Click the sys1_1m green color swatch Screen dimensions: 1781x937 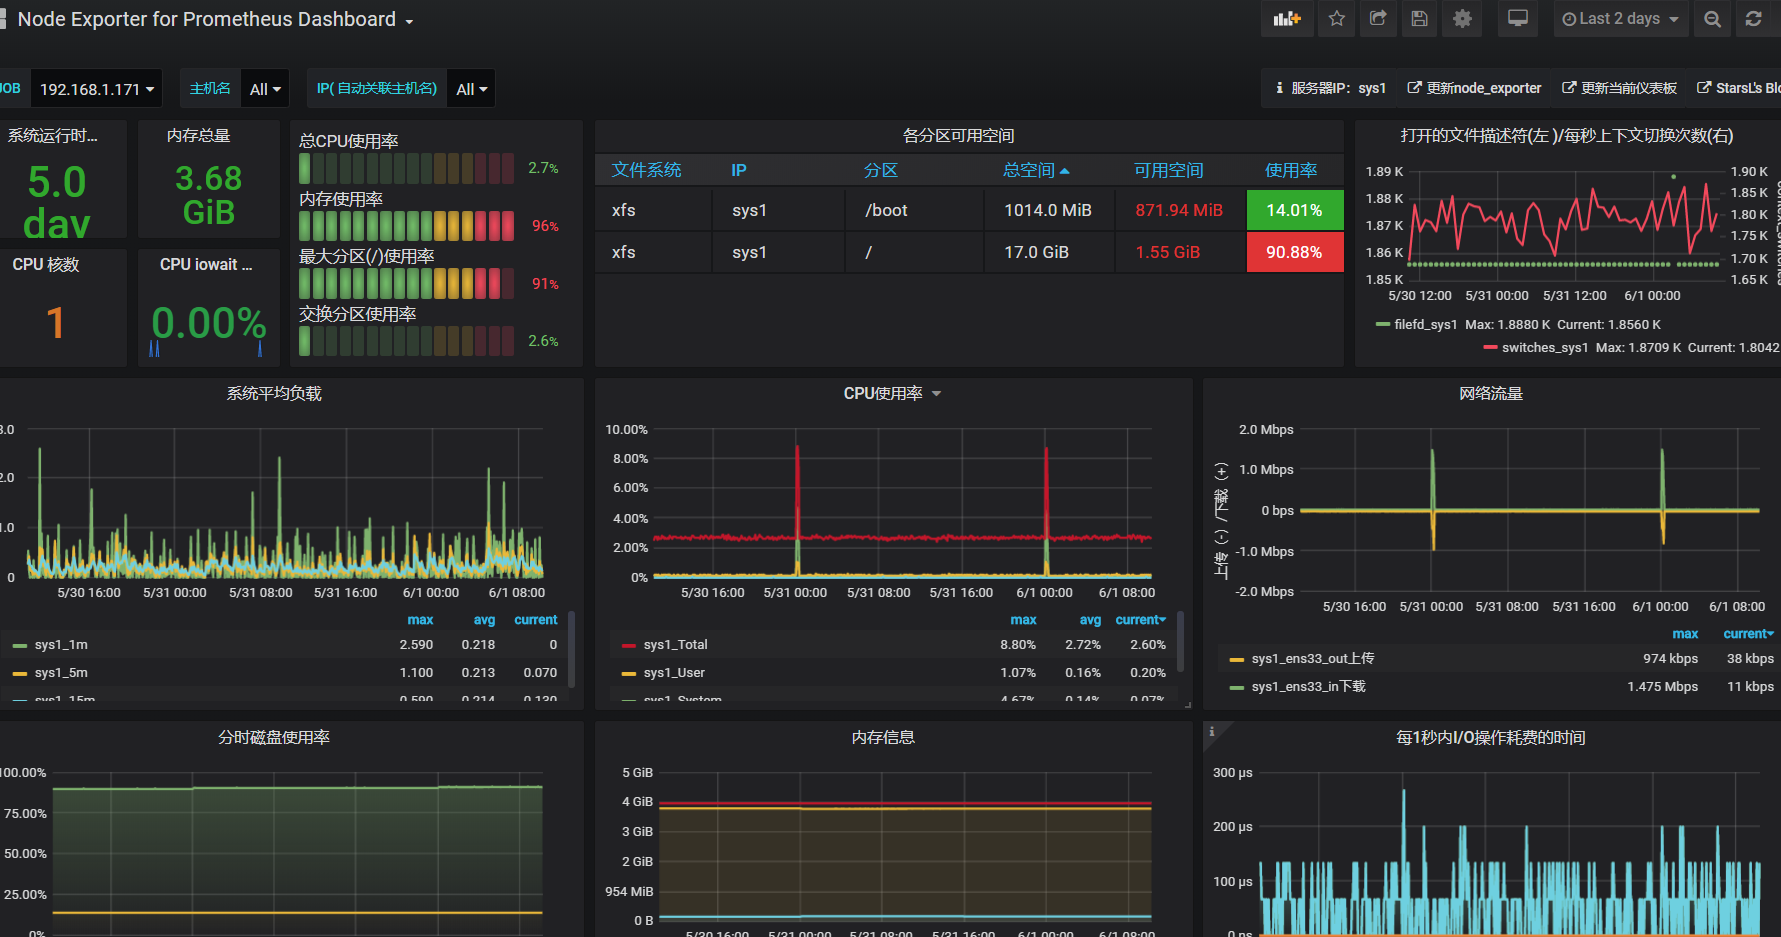[x=20, y=646]
